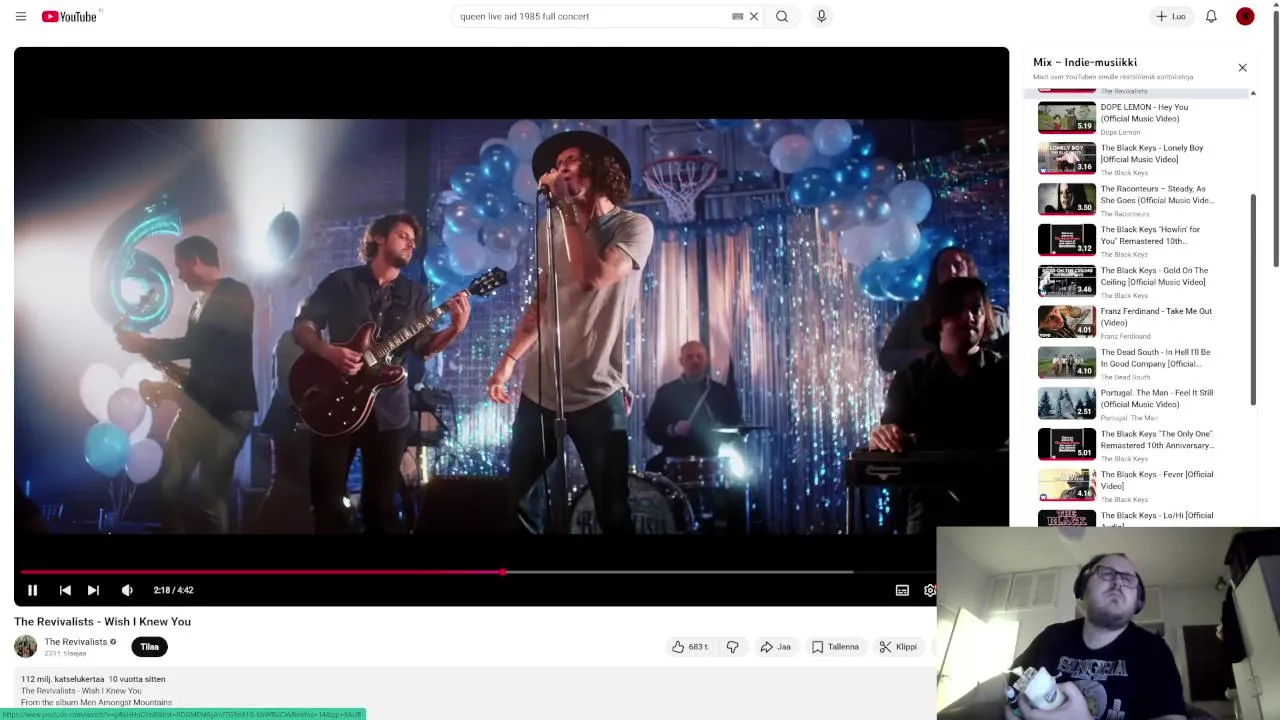Share the video with Jaa

point(775,647)
